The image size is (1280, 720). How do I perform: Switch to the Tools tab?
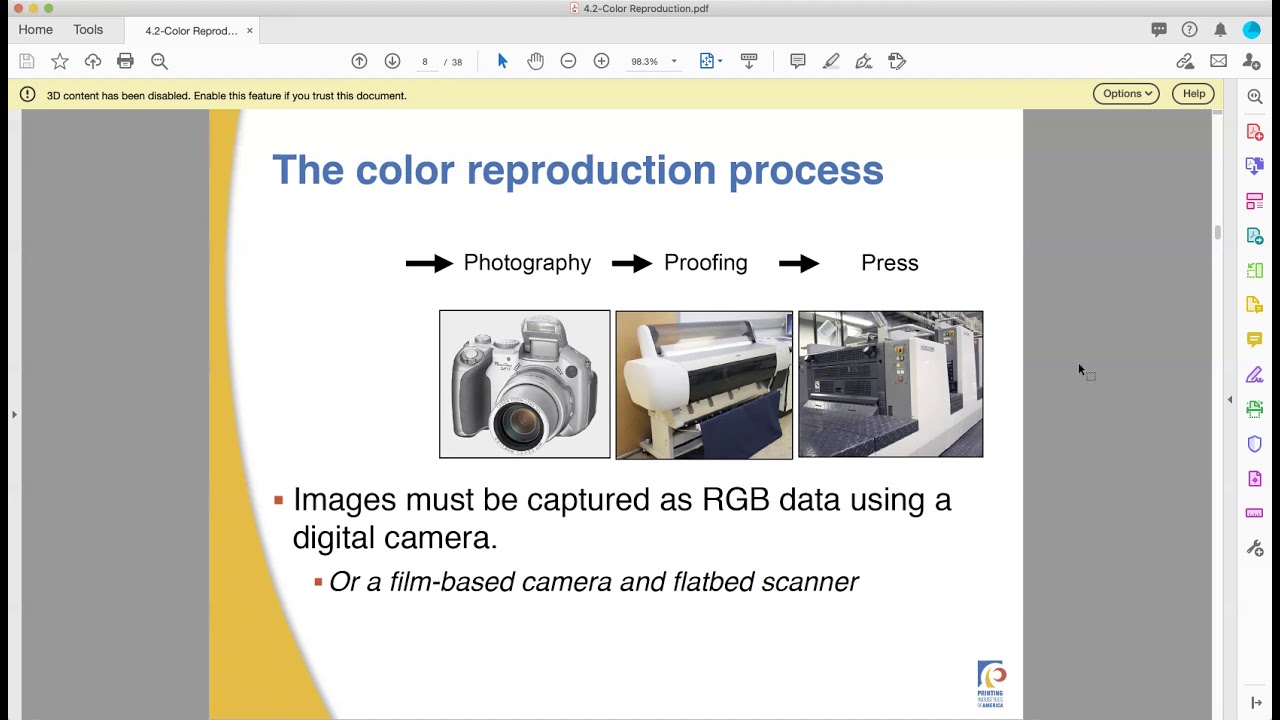[88, 30]
